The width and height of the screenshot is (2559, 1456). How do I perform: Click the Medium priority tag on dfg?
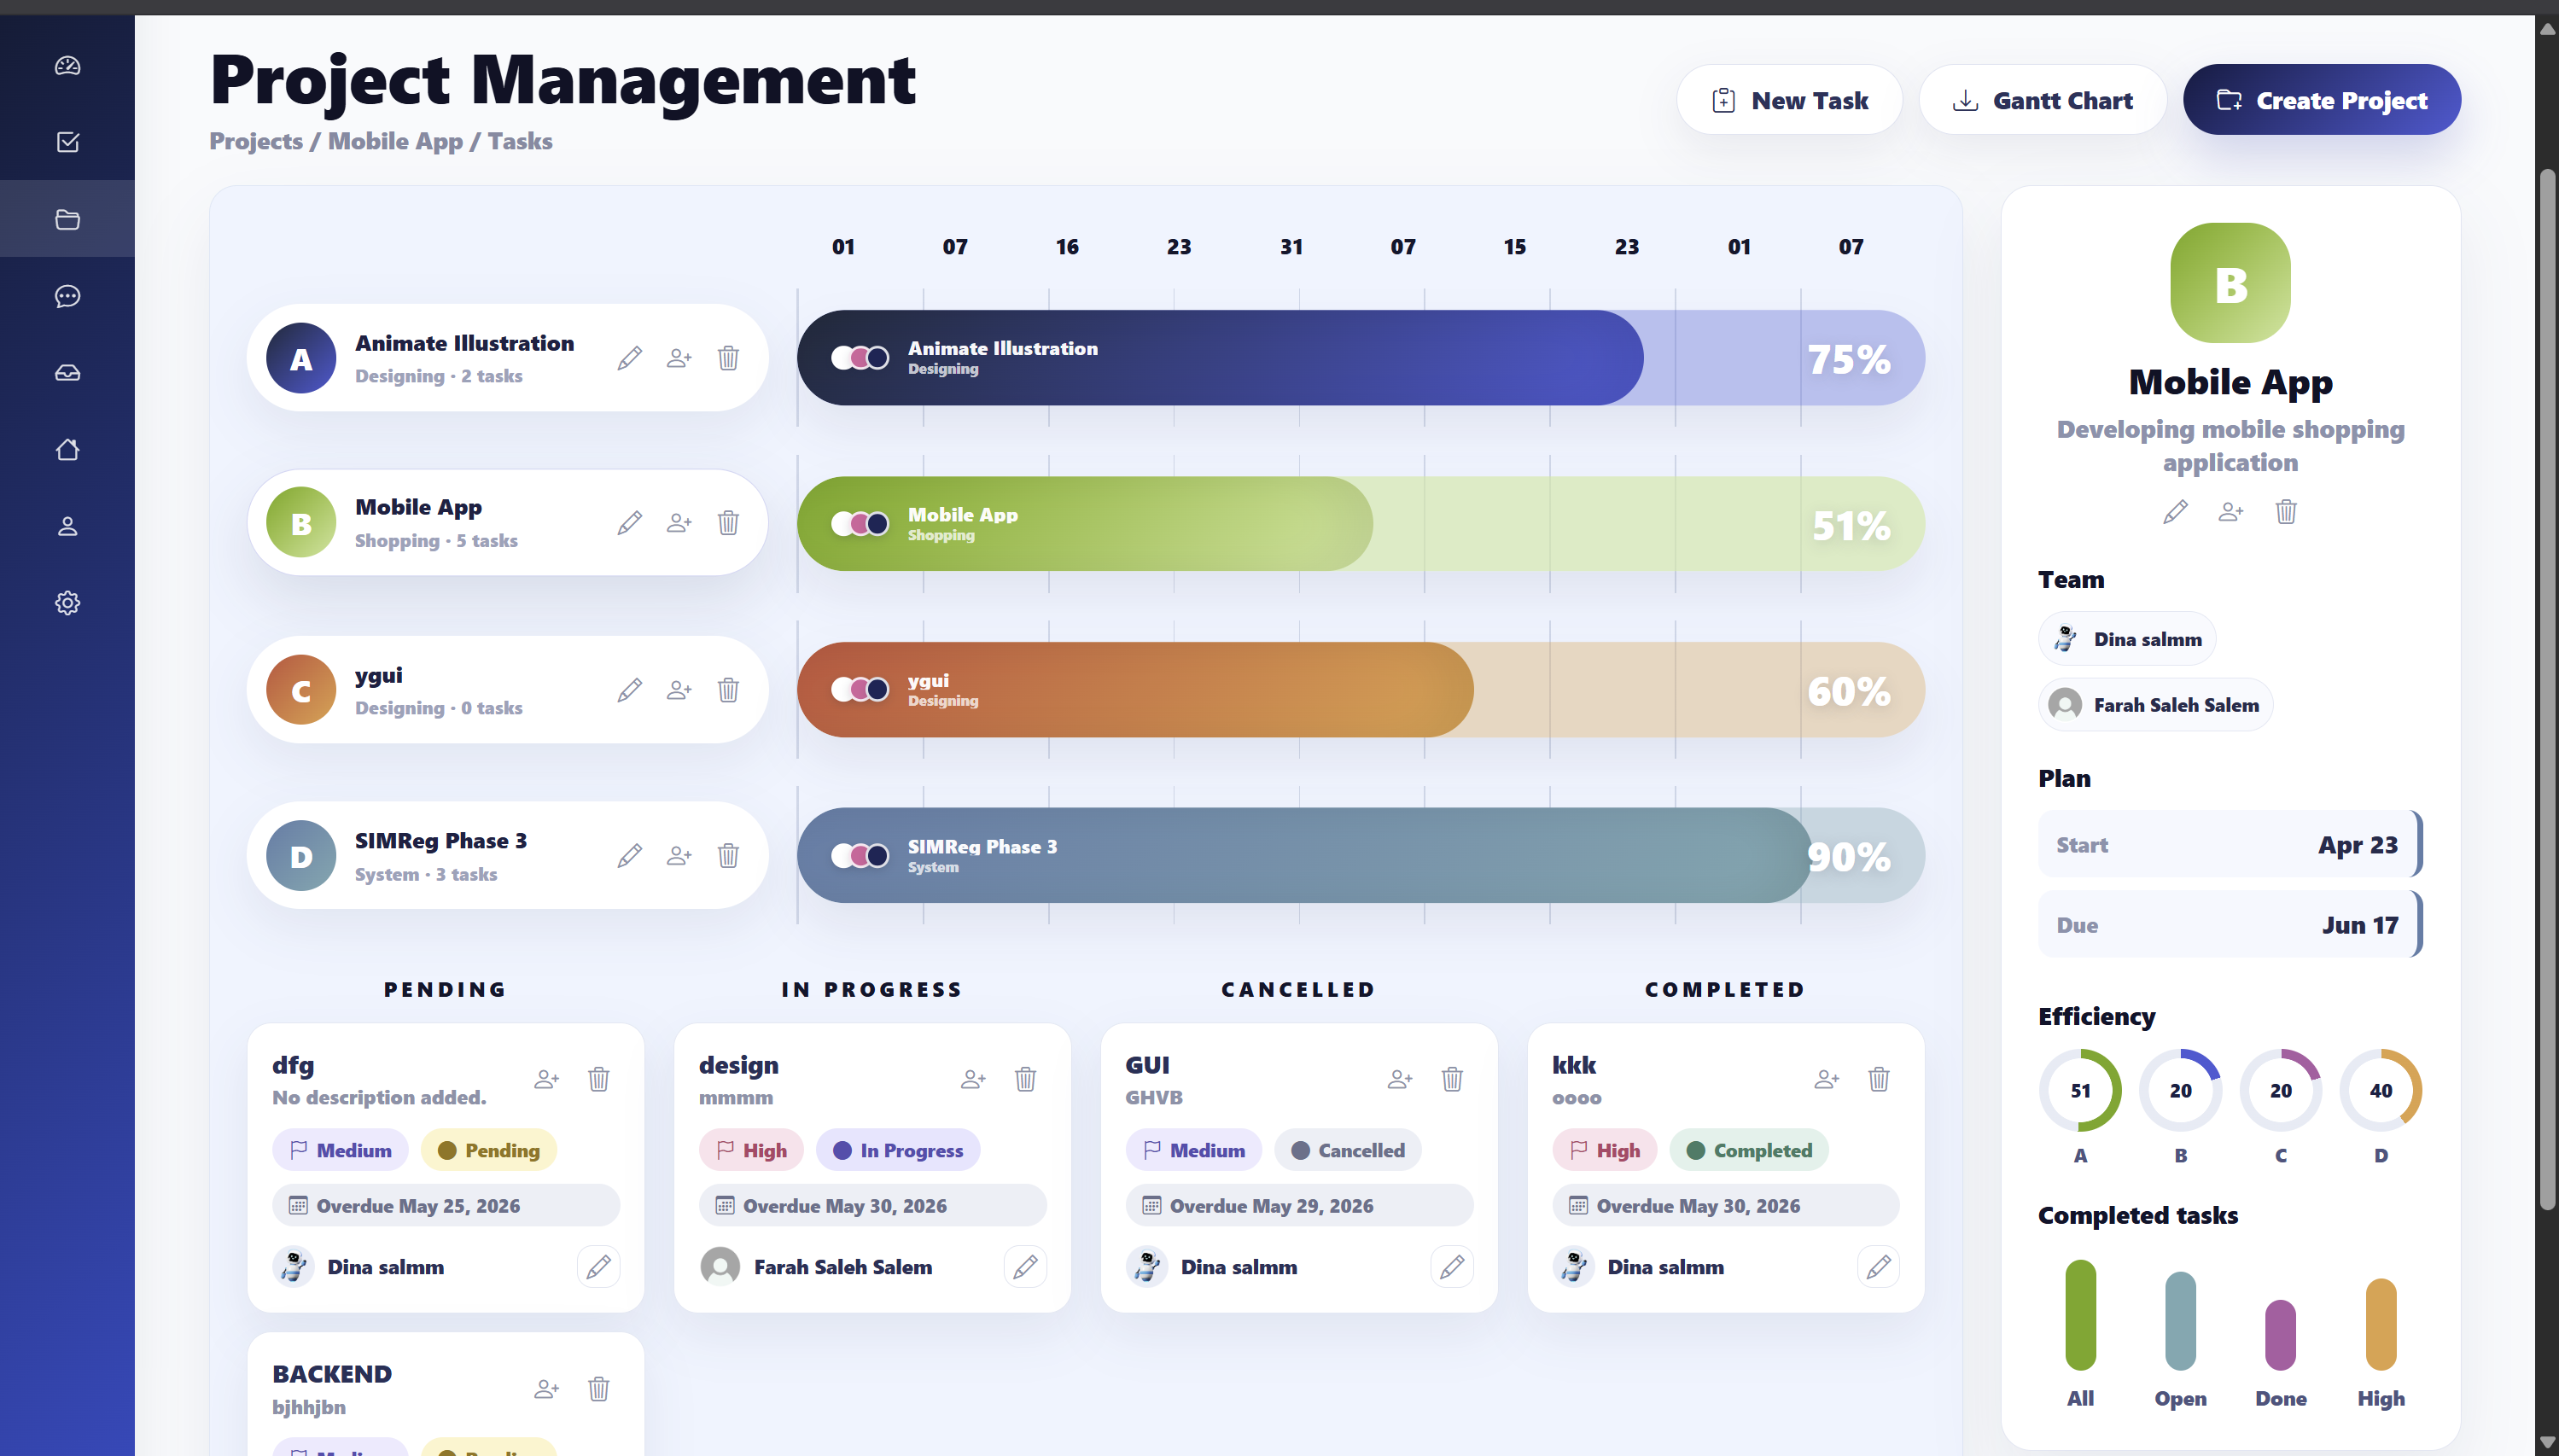[340, 1151]
